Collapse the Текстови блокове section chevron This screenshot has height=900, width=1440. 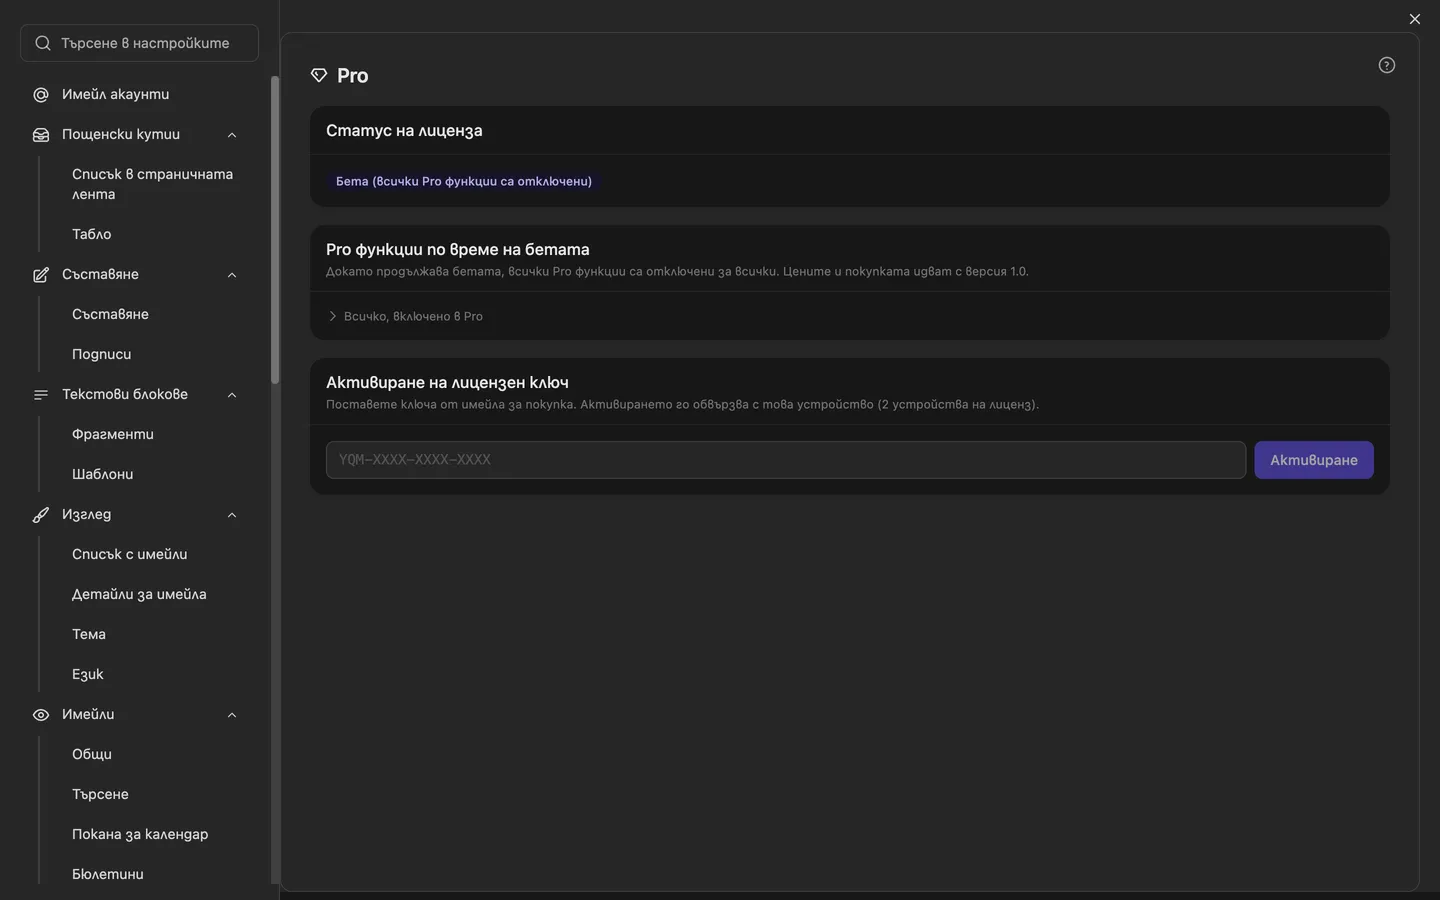tap(232, 395)
